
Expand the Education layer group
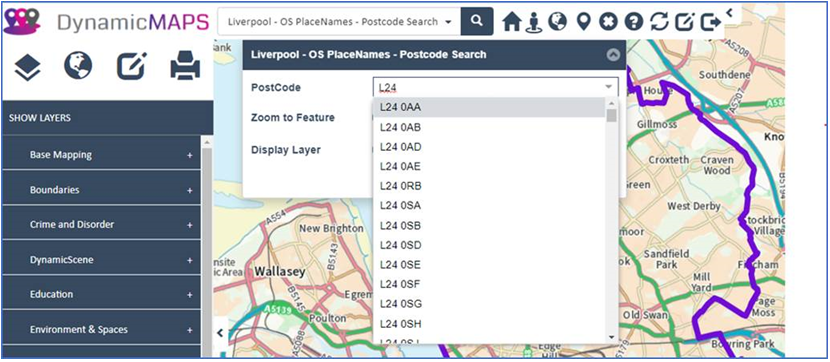(x=101, y=294)
